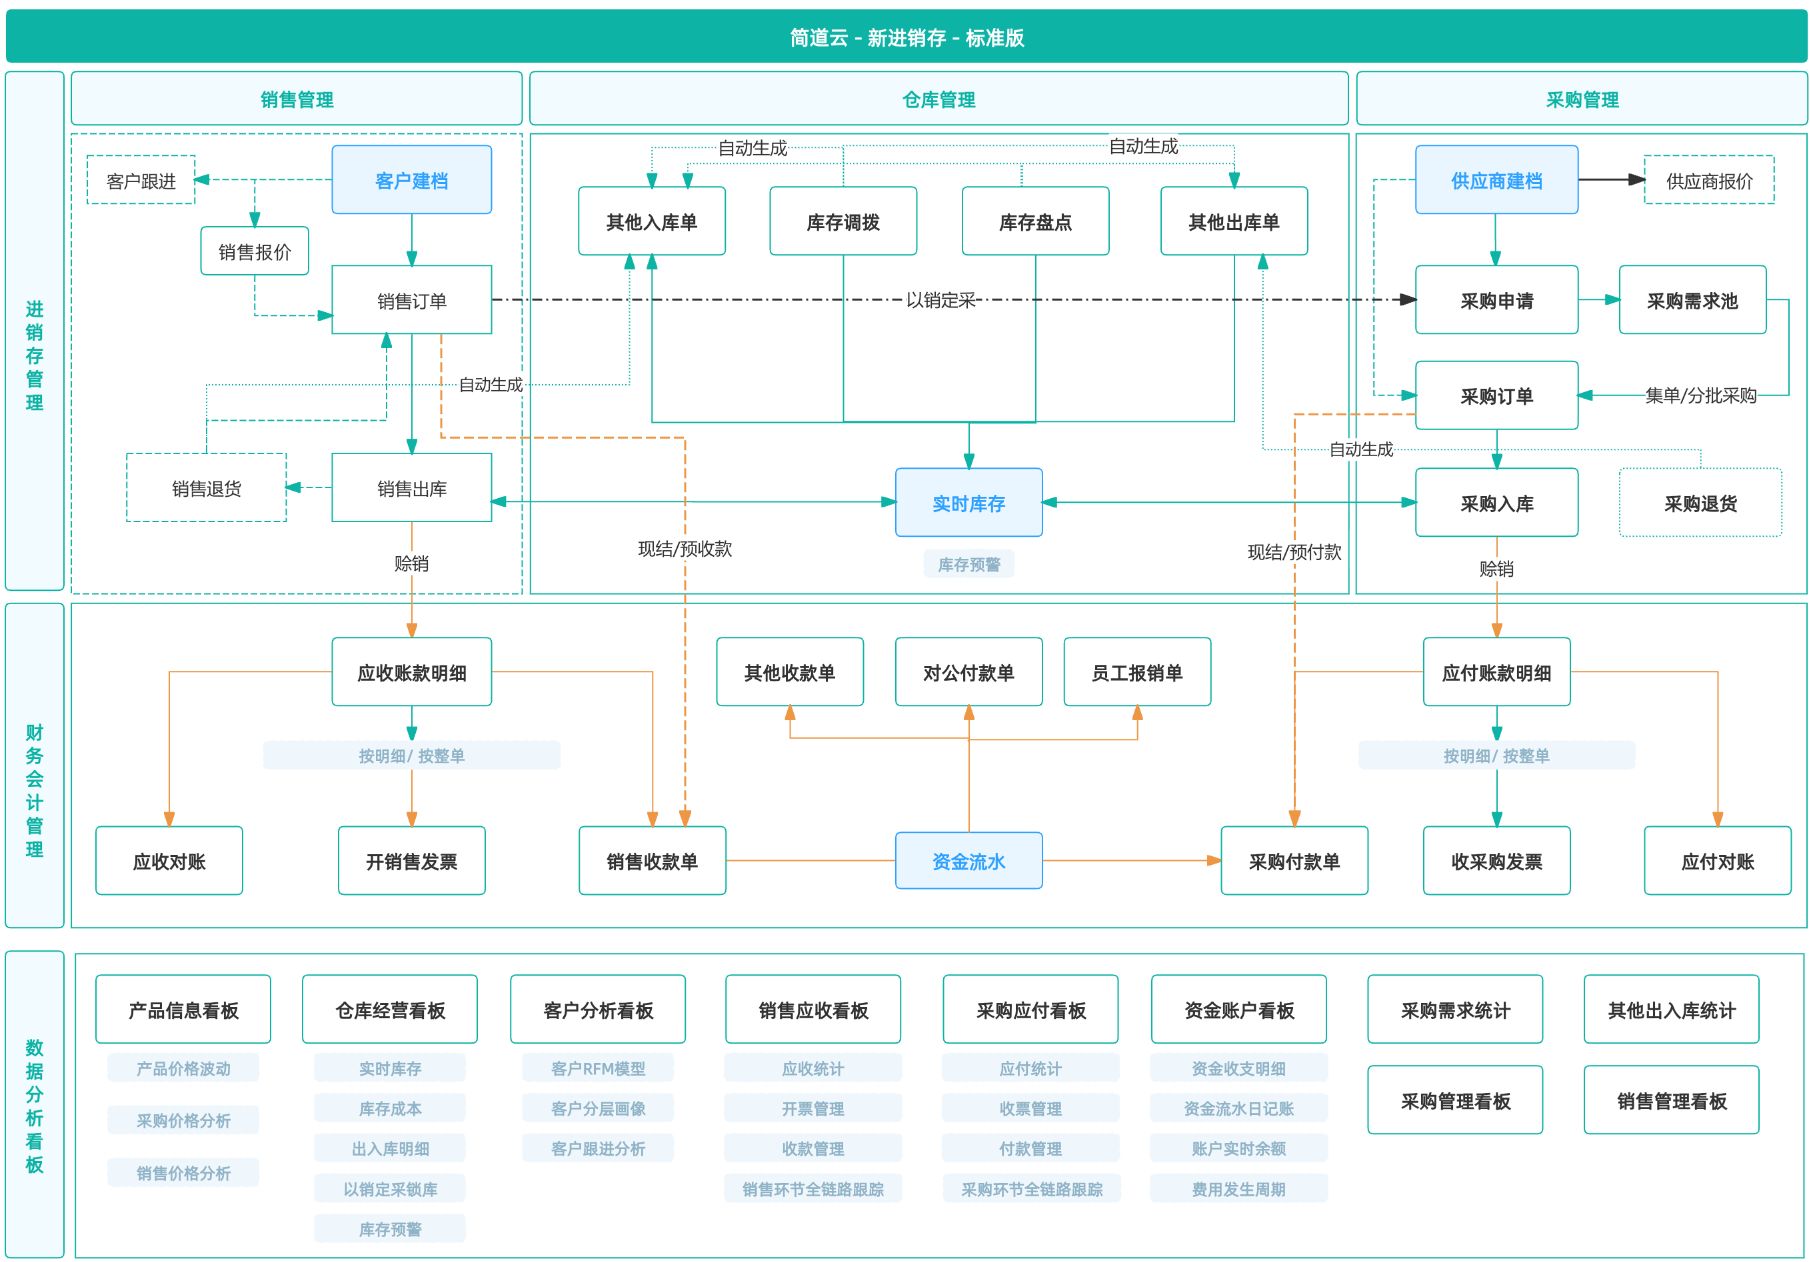Click the 出入库明细 tag
Viewport: 1810px width, 1262px height.
(390, 1148)
